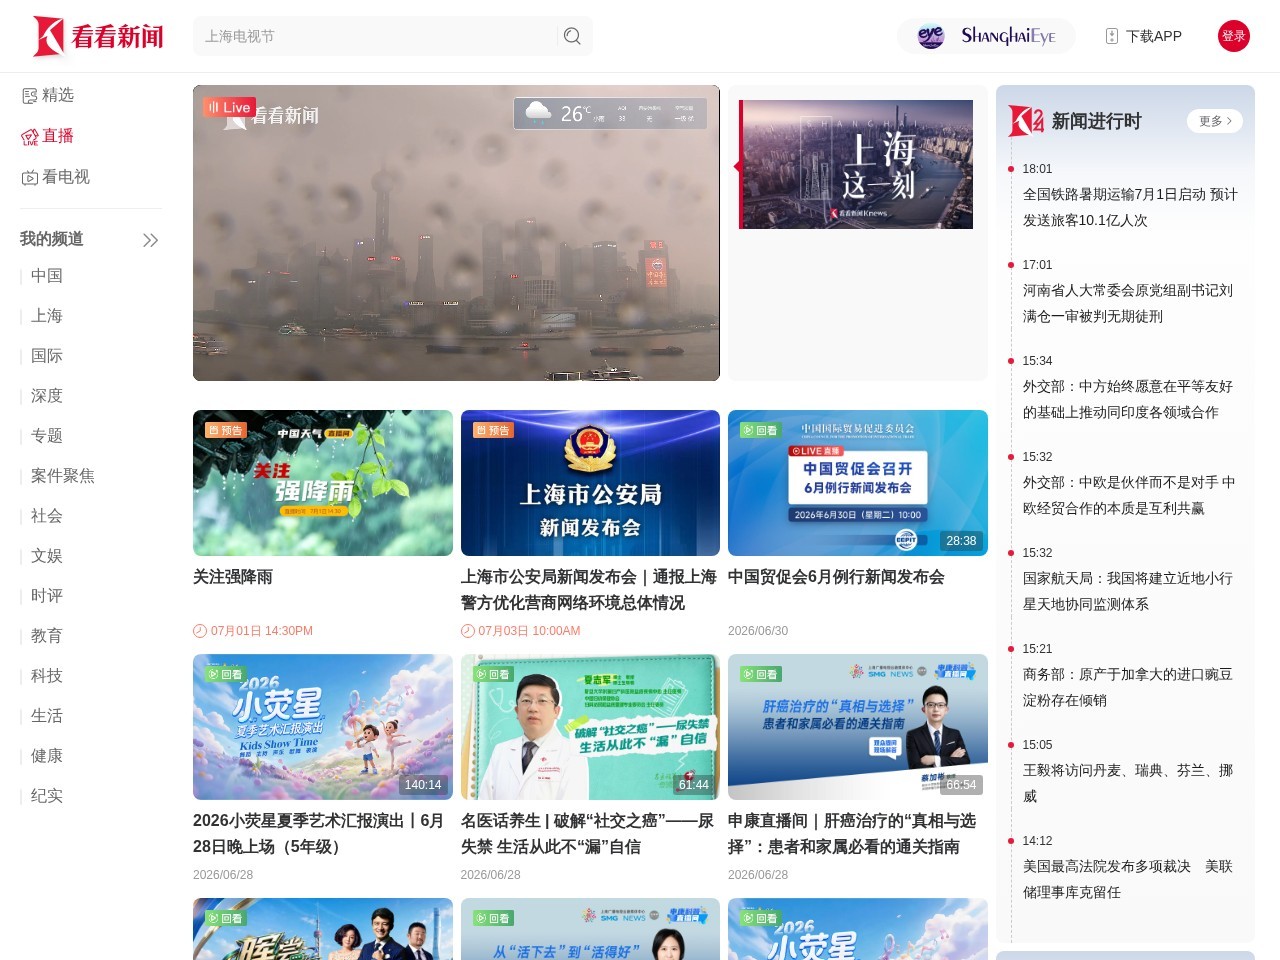Open the 教育 channel
Screen dimensions: 1280x960
(x=47, y=636)
